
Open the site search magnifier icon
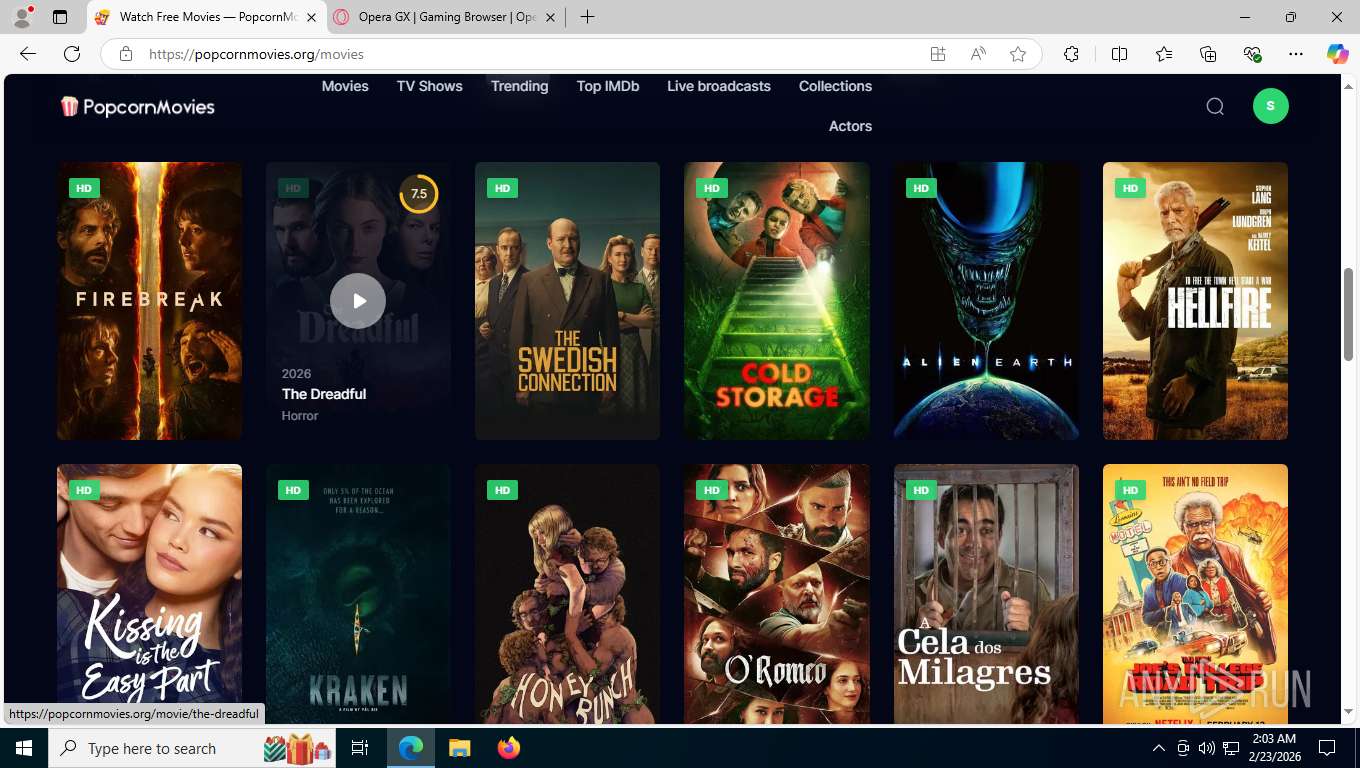click(1215, 106)
